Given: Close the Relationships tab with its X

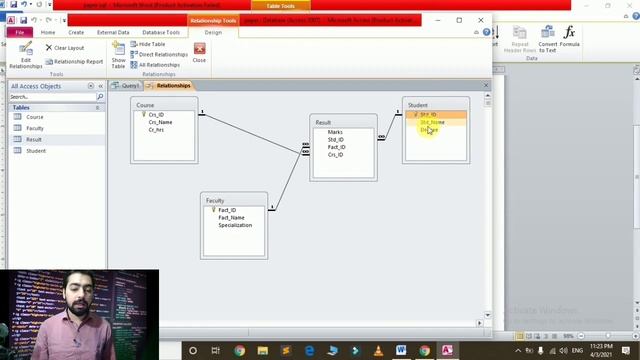Looking at the screenshot, I should pos(486,85).
